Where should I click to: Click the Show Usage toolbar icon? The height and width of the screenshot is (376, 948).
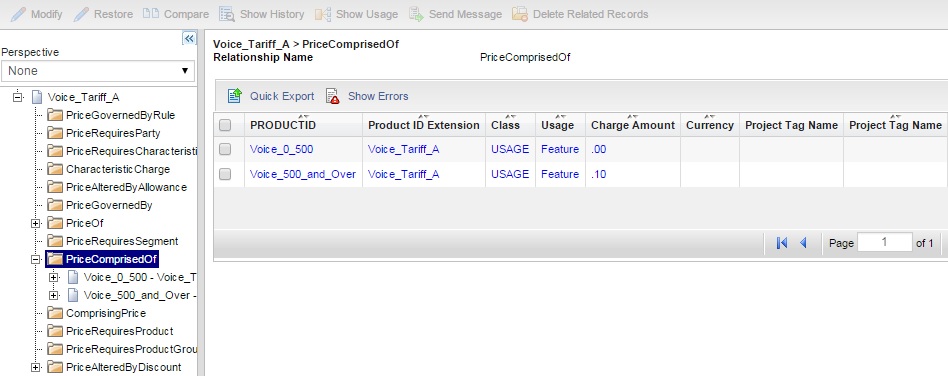(323, 14)
